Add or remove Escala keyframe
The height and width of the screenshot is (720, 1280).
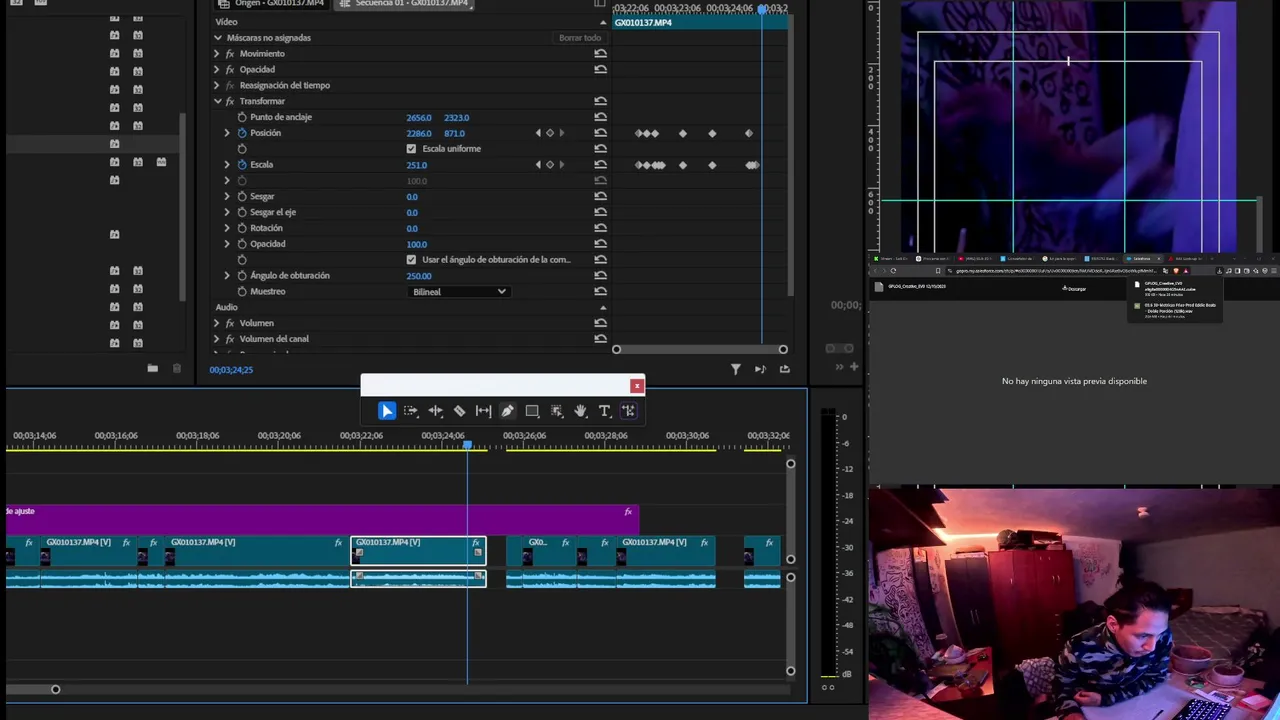(x=549, y=165)
